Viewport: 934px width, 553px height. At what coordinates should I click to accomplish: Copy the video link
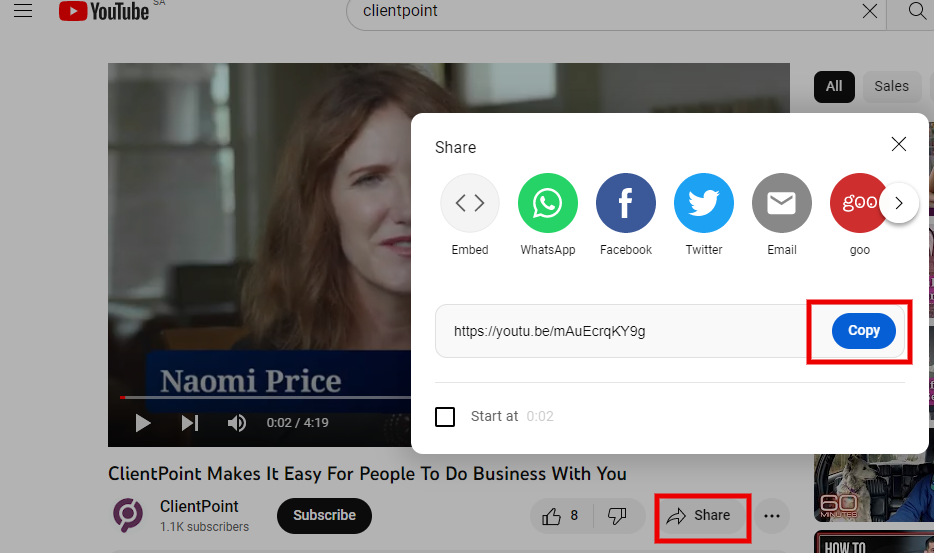tap(864, 331)
